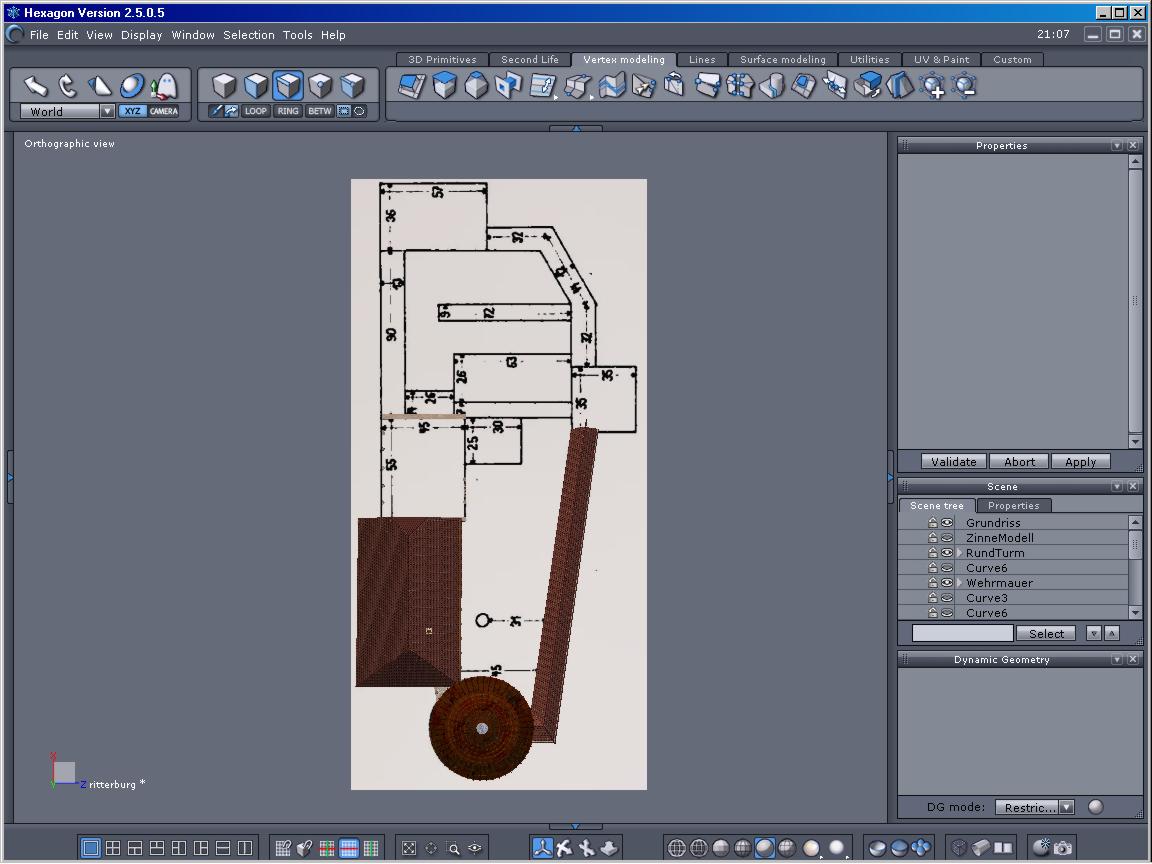The image size is (1152, 864).
Task: Switch to the Surface modeling tab
Action: pyautogui.click(x=782, y=60)
